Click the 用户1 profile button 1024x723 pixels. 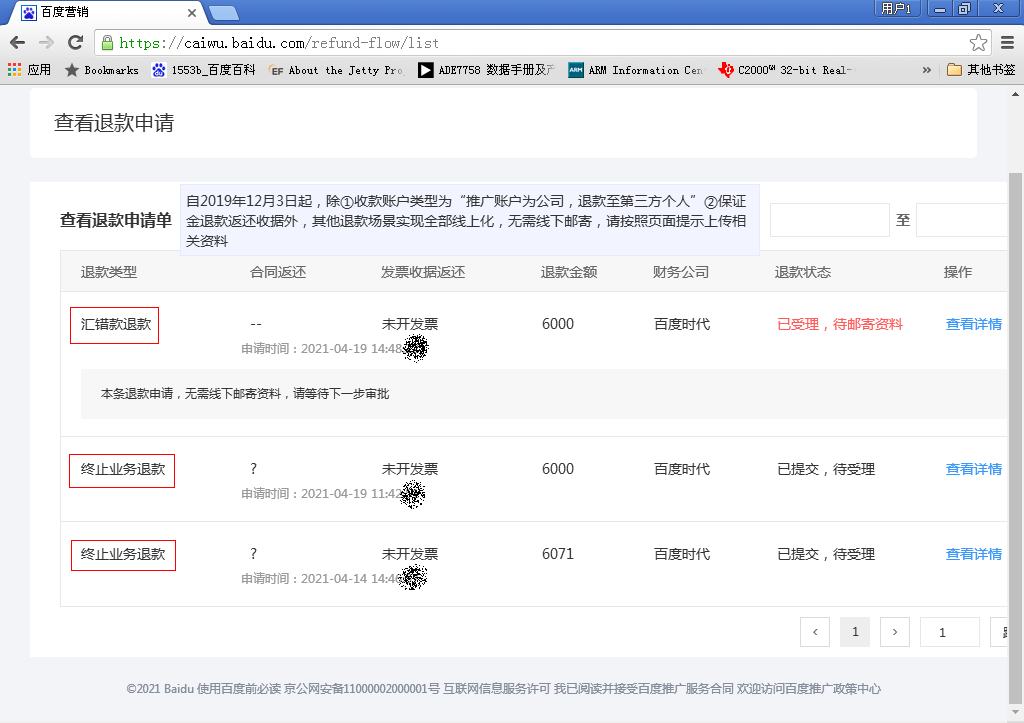coord(897,8)
